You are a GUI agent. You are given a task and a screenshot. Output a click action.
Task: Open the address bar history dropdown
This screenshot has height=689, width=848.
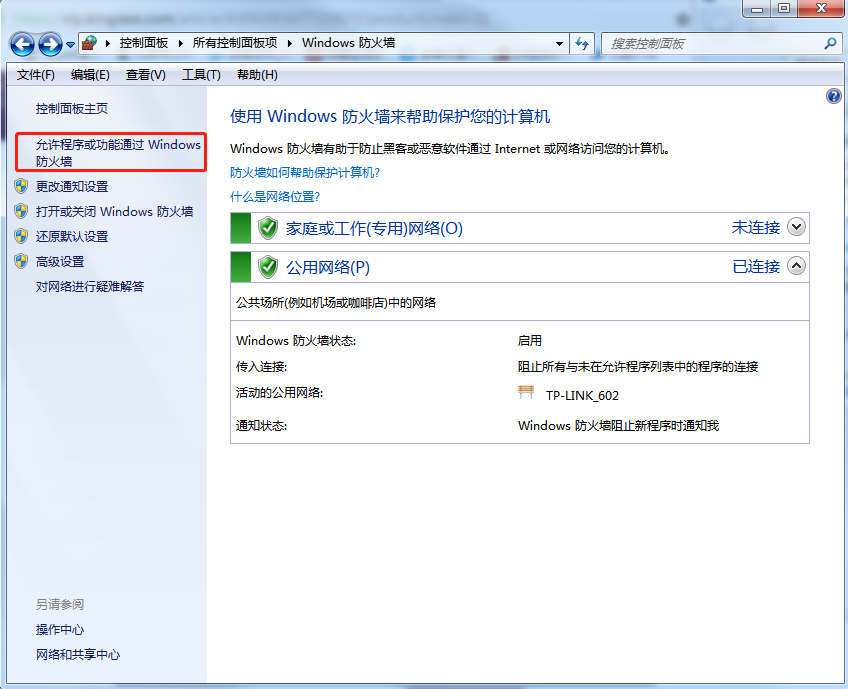coord(559,44)
